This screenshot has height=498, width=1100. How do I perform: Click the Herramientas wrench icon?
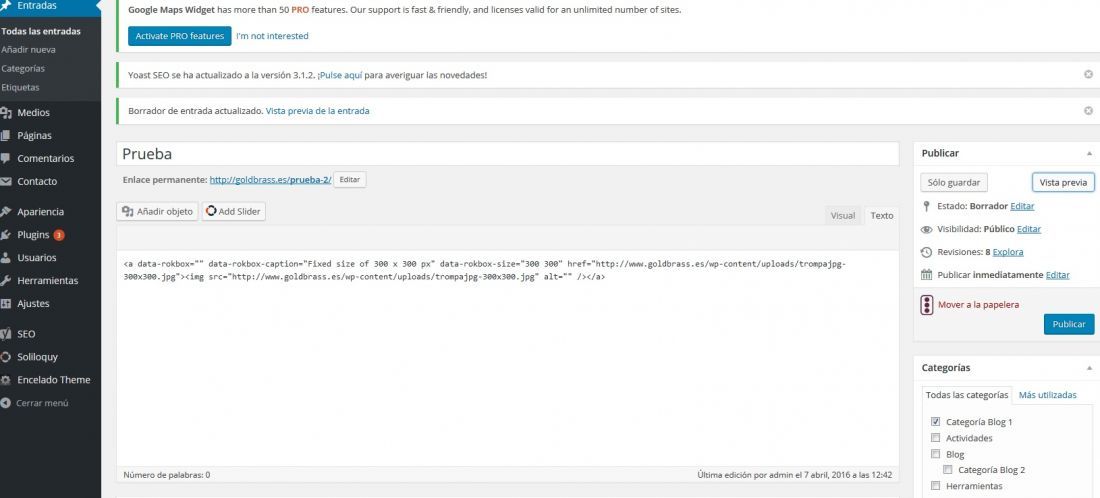6,281
